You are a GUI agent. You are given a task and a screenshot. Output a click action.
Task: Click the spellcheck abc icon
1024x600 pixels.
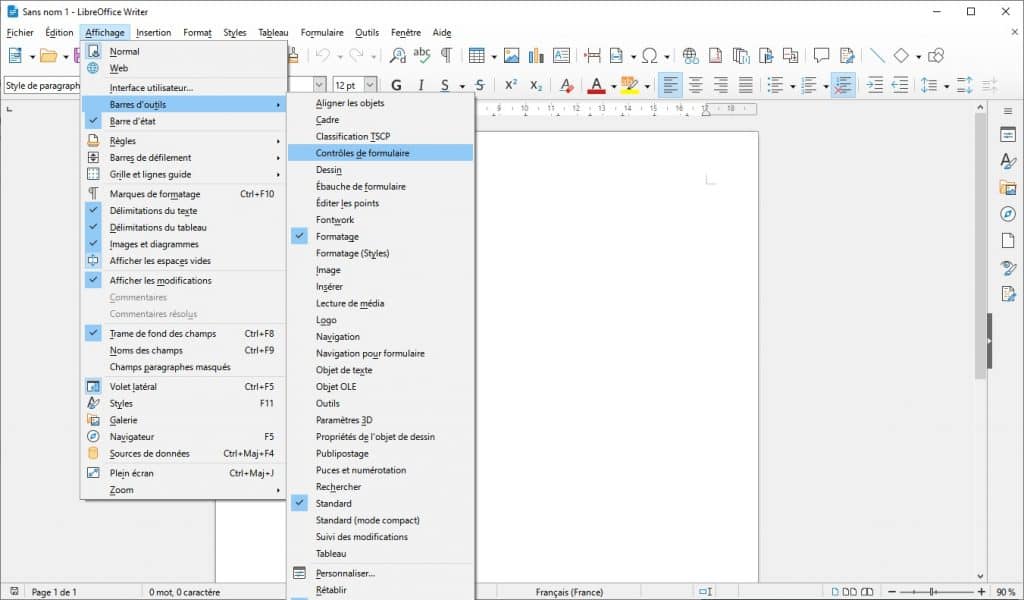pos(422,55)
